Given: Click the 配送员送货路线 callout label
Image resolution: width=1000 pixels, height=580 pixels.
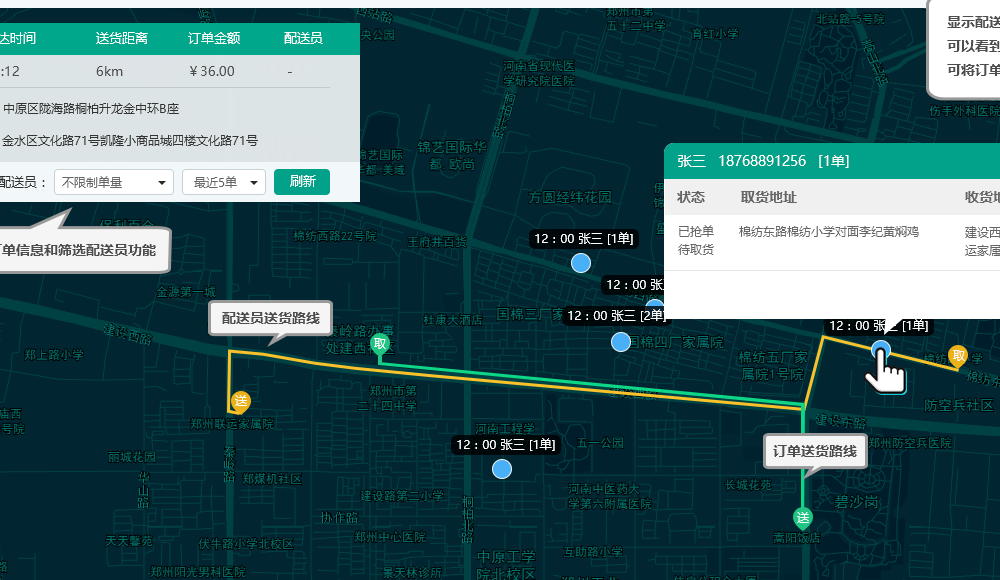Looking at the screenshot, I should tap(270, 318).
